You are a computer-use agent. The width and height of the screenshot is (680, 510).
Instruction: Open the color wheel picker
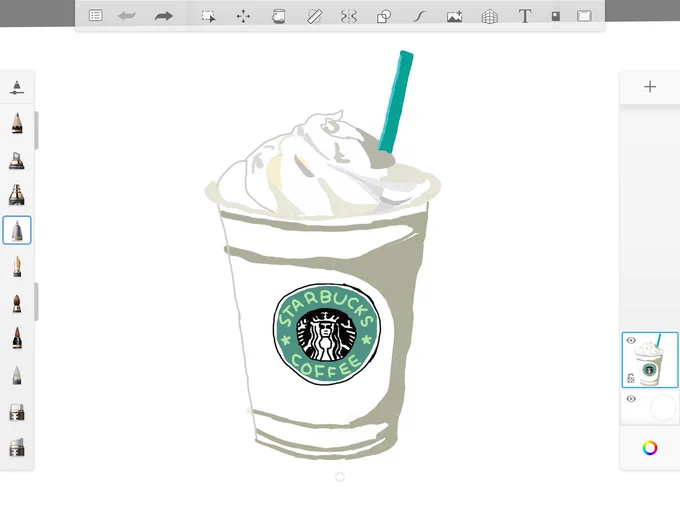[650, 448]
